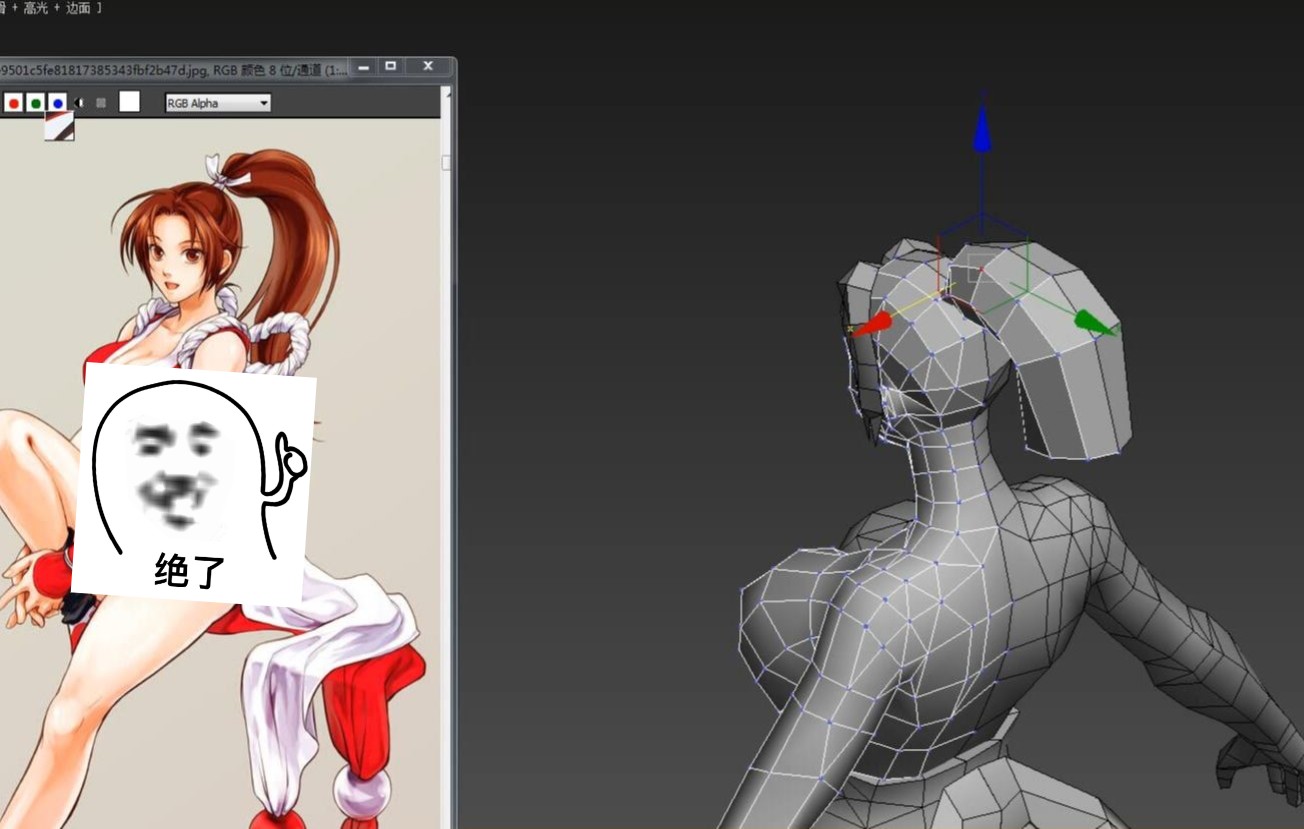Image resolution: width=1304 pixels, height=829 pixels.
Task: Toggle the red channel button
Action: point(14,103)
